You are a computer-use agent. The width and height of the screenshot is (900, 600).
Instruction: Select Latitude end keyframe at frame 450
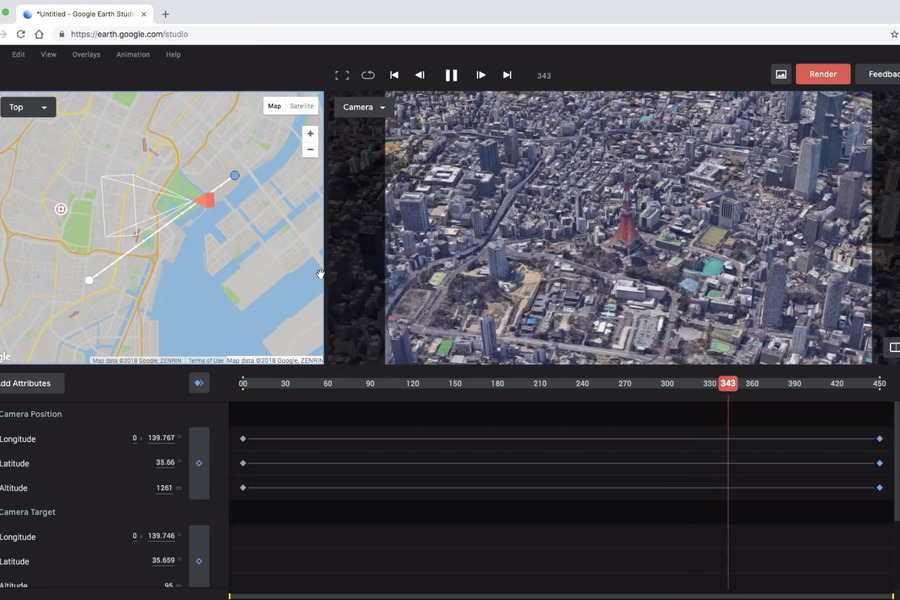pyautogui.click(x=879, y=463)
